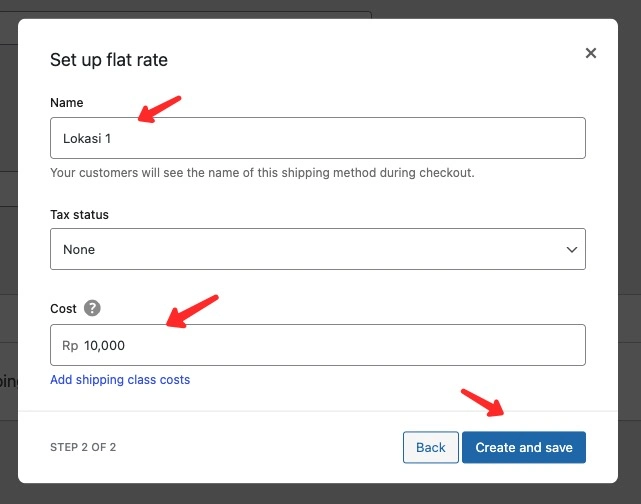Close the Set up flat rate dialog
The width and height of the screenshot is (641, 504).
[x=591, y=53]
